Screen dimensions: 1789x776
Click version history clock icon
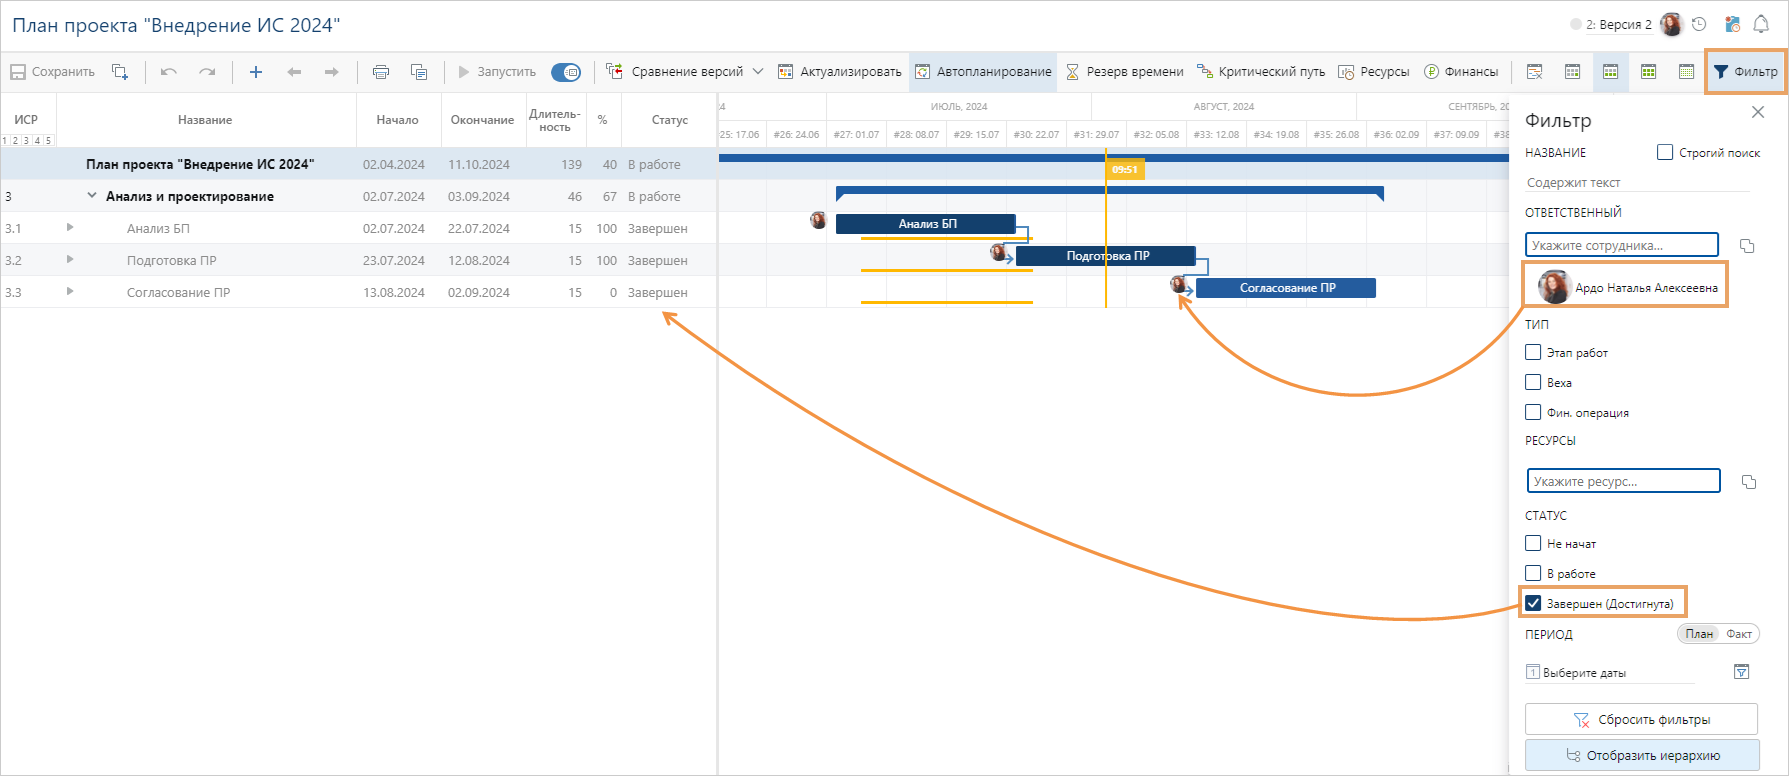1699,24
